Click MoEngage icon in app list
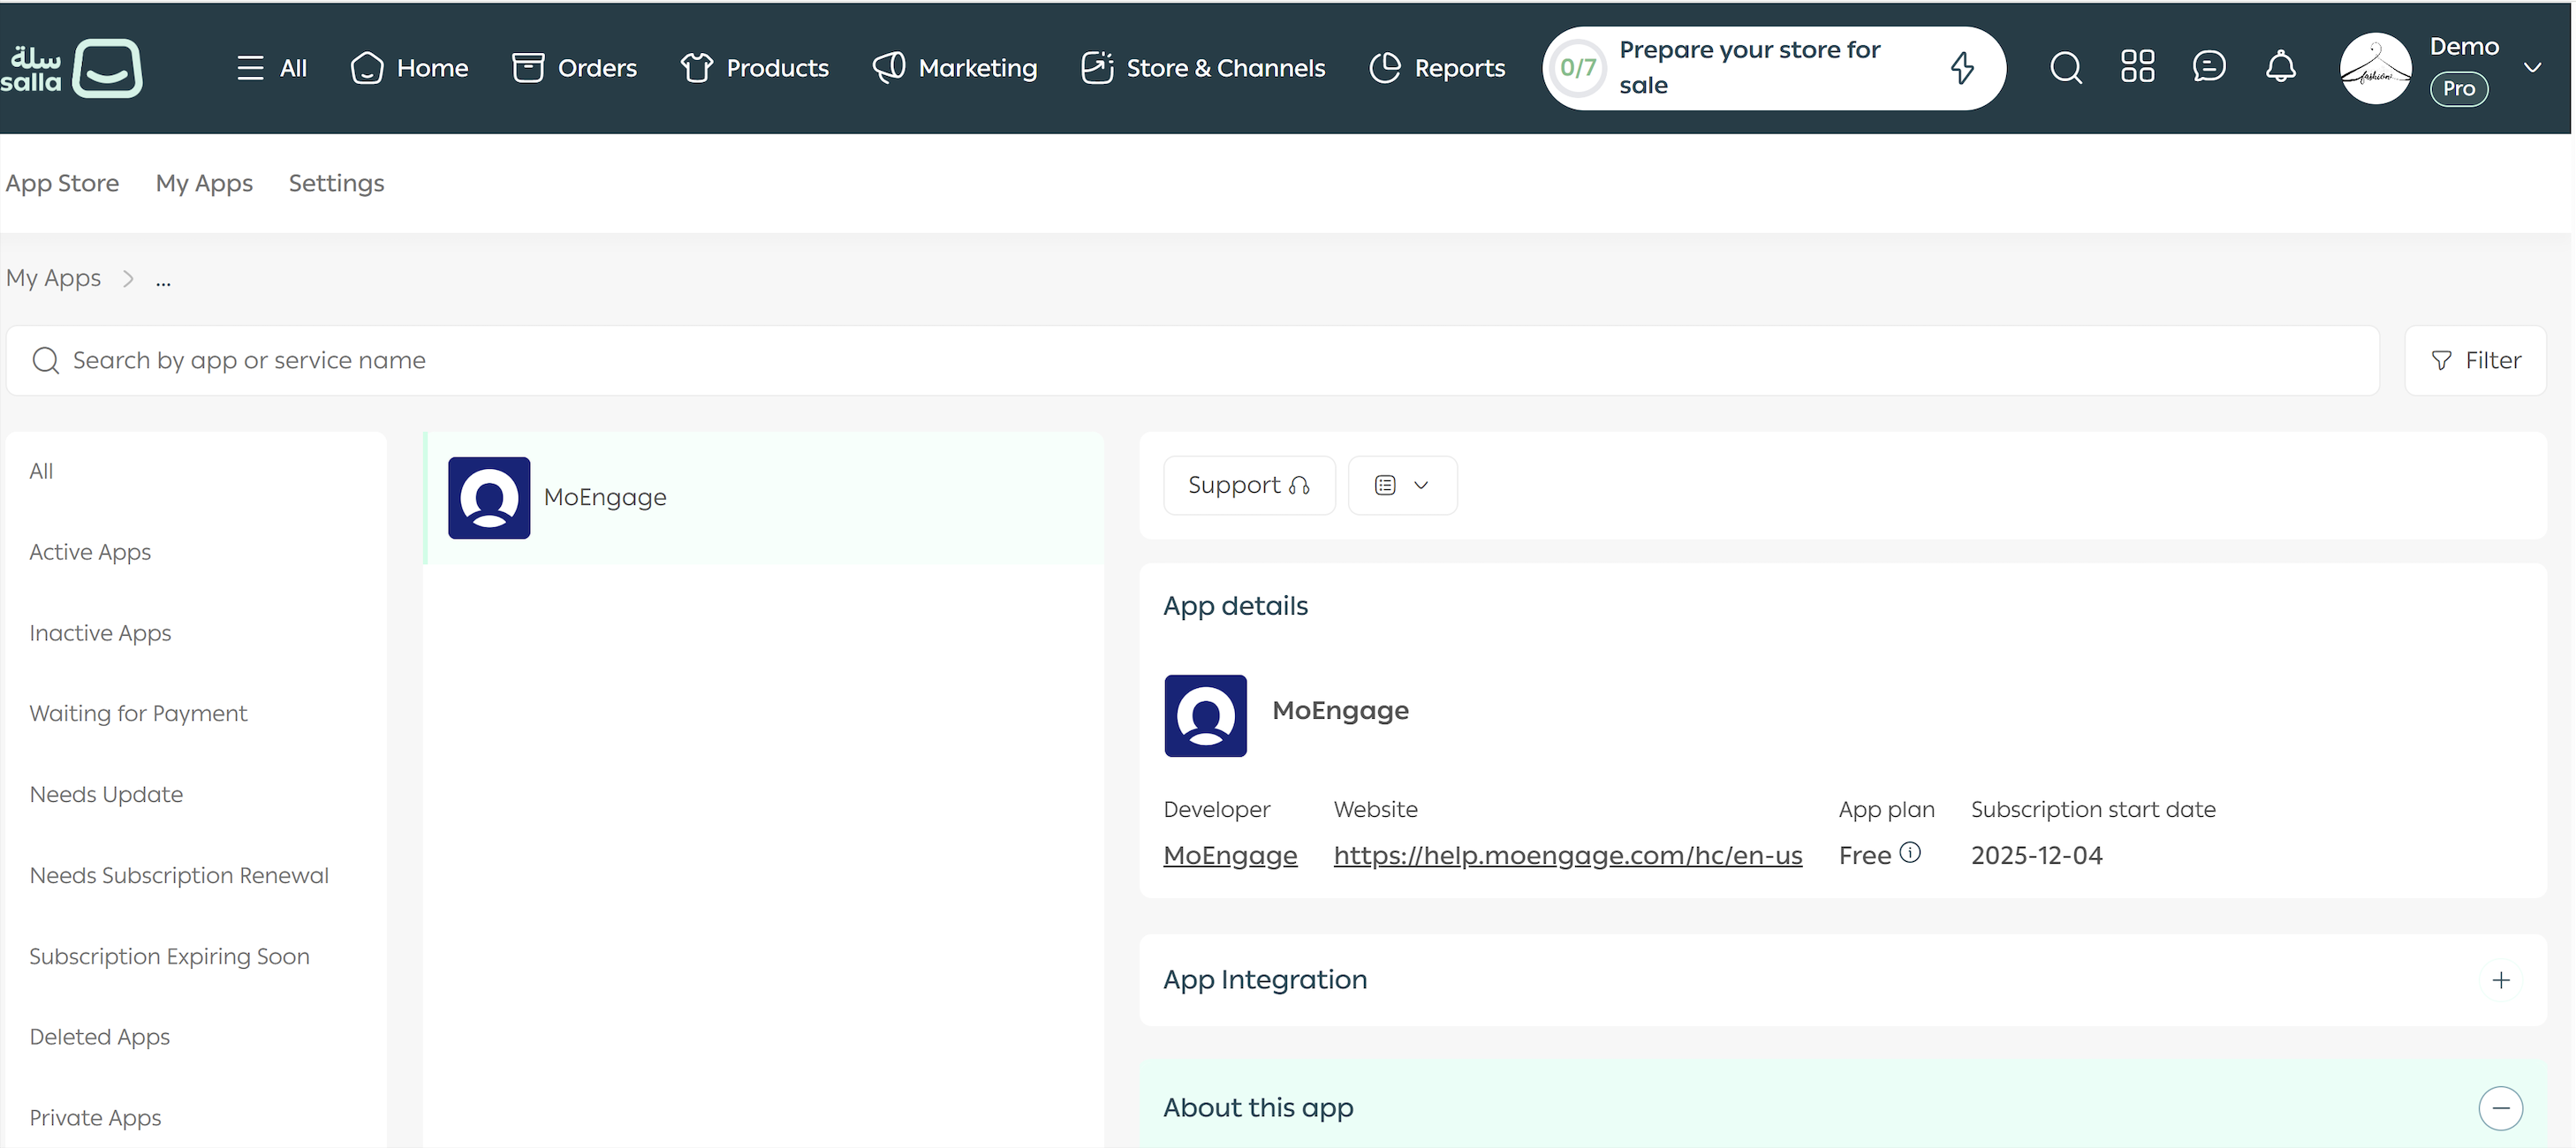The image size is (2576, 1148). coord(489,498)
